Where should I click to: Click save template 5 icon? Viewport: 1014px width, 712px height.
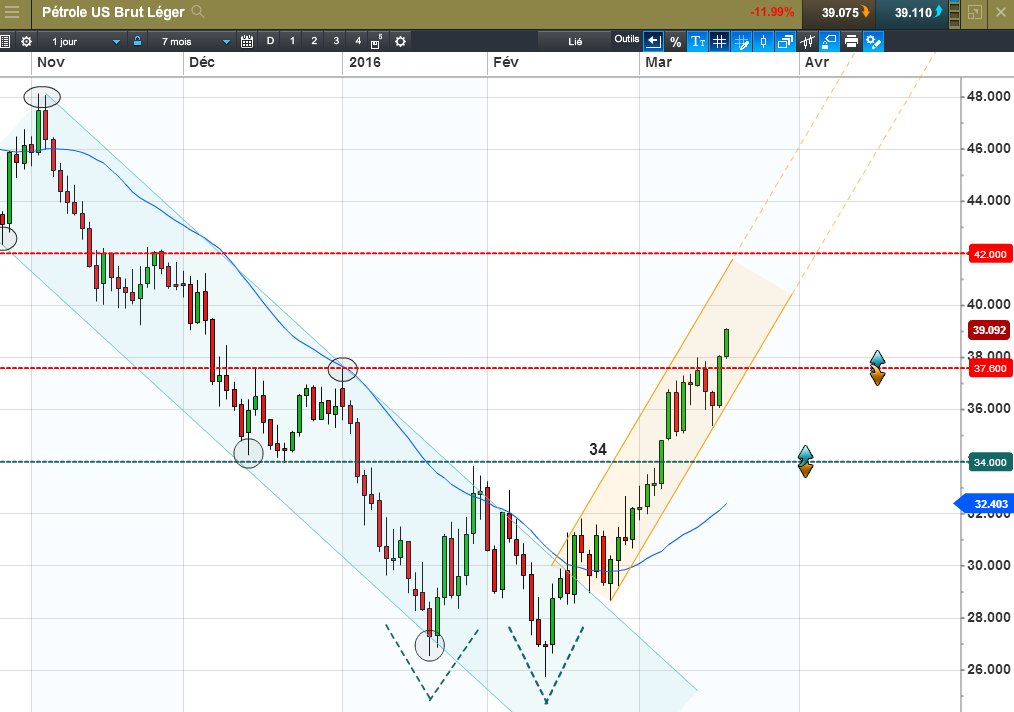tap(377, 42)
